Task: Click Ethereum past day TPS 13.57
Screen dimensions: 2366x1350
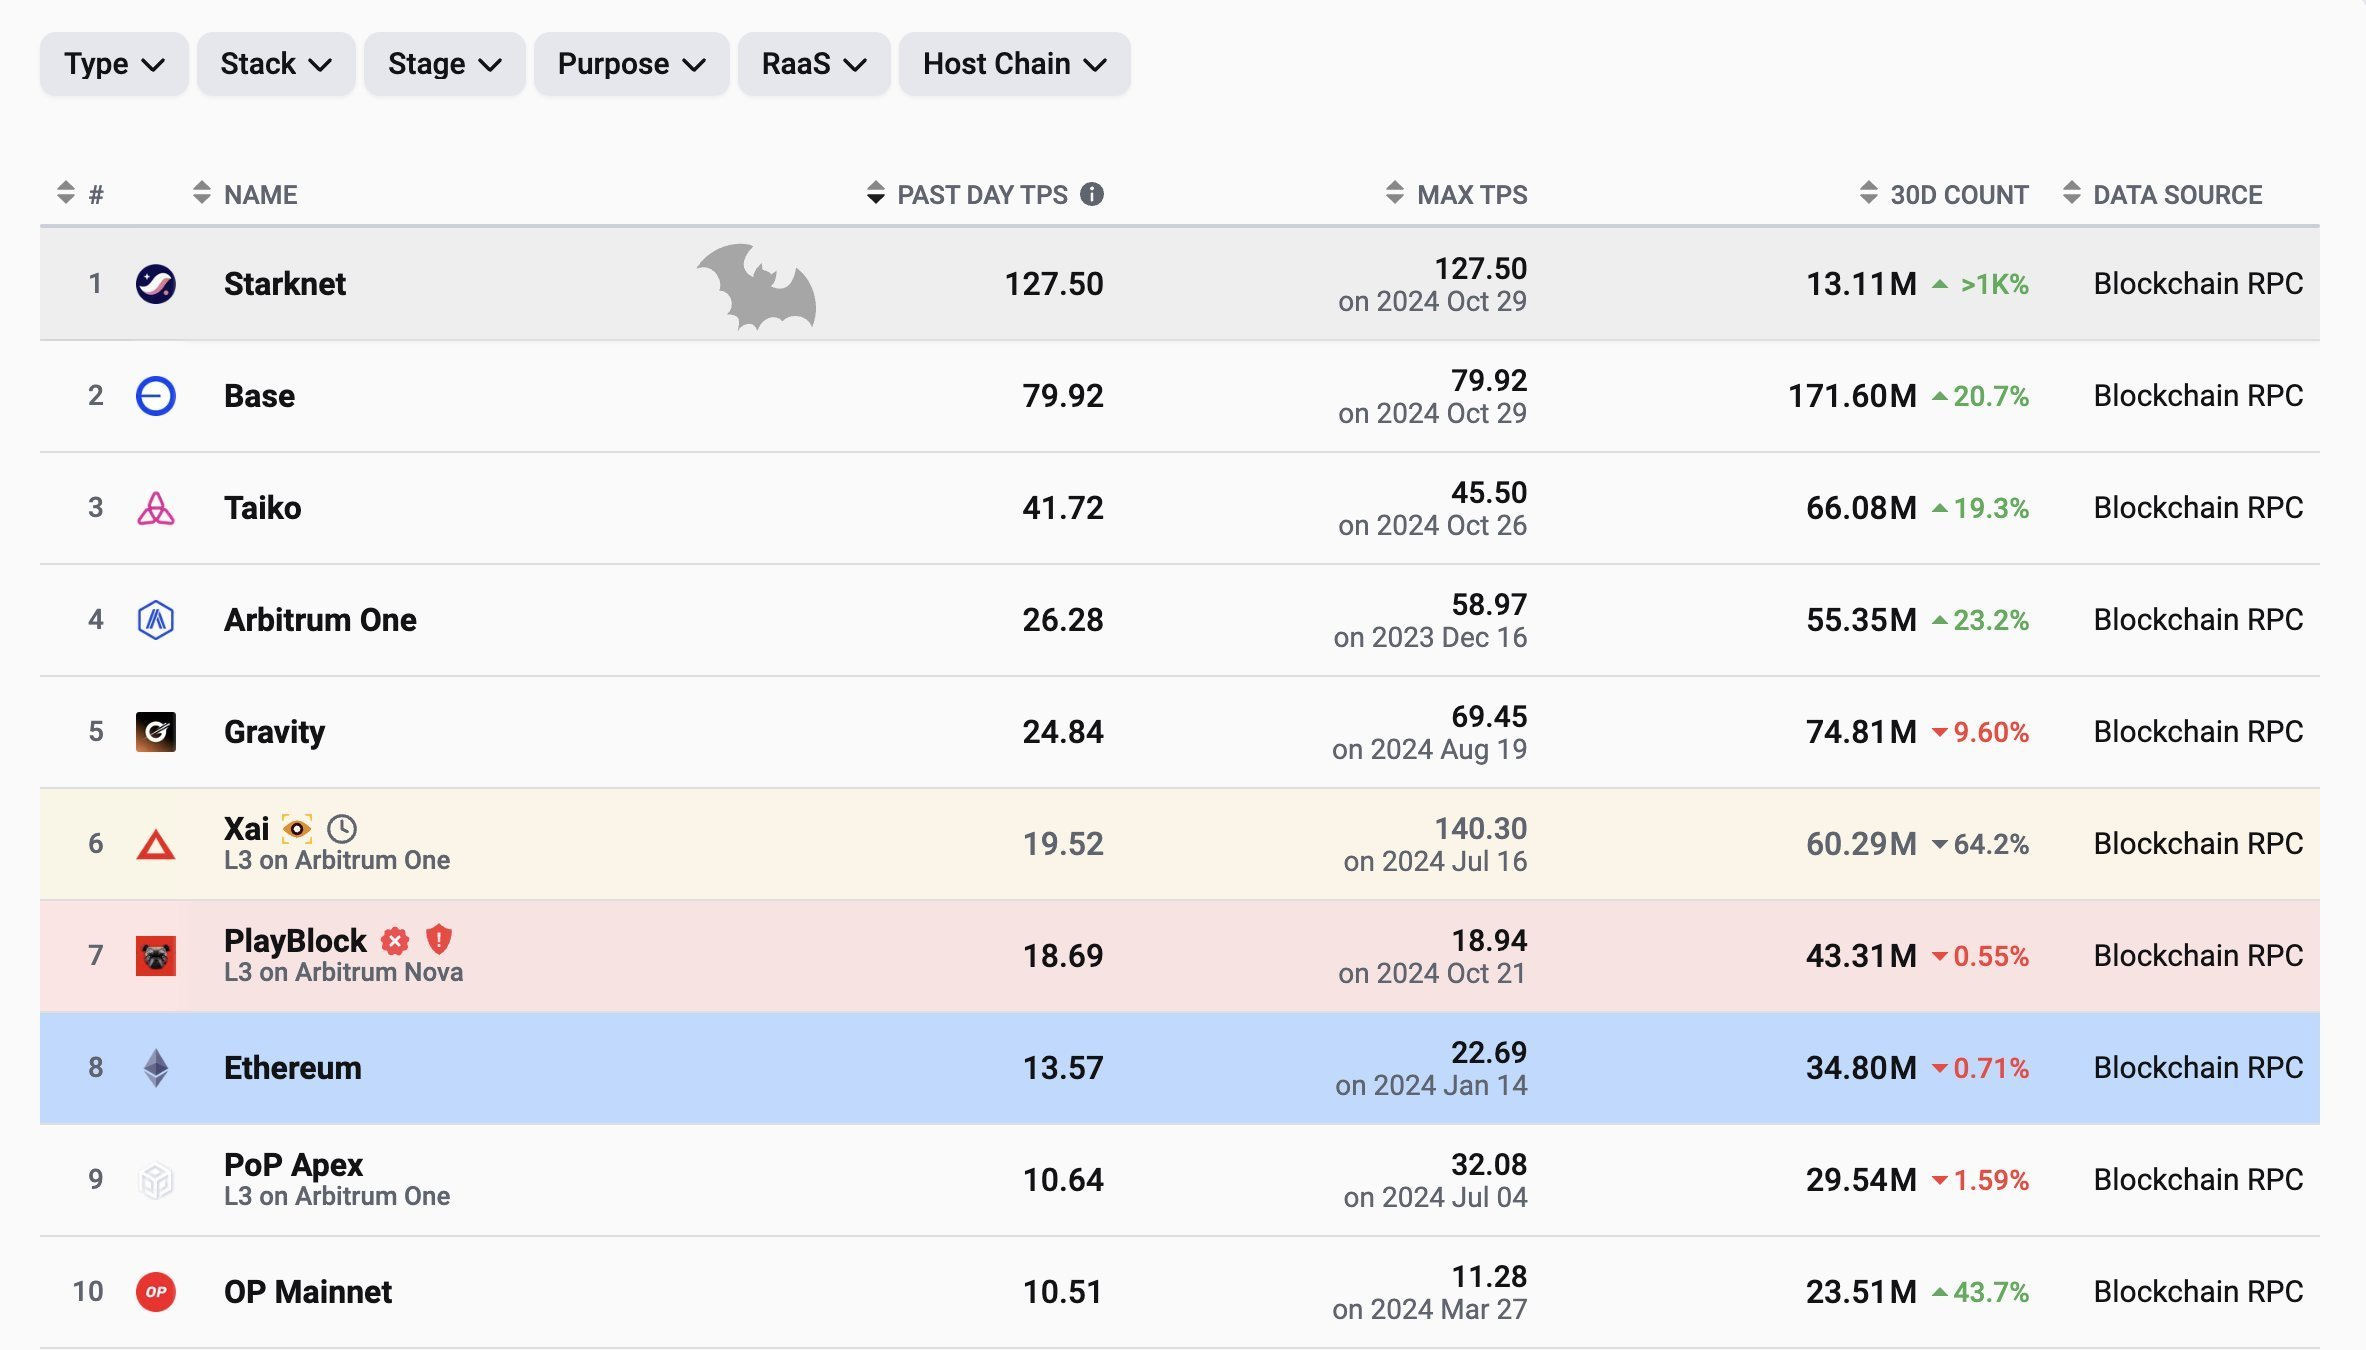Action: pyautogui.click(x=1063, y=1068)
